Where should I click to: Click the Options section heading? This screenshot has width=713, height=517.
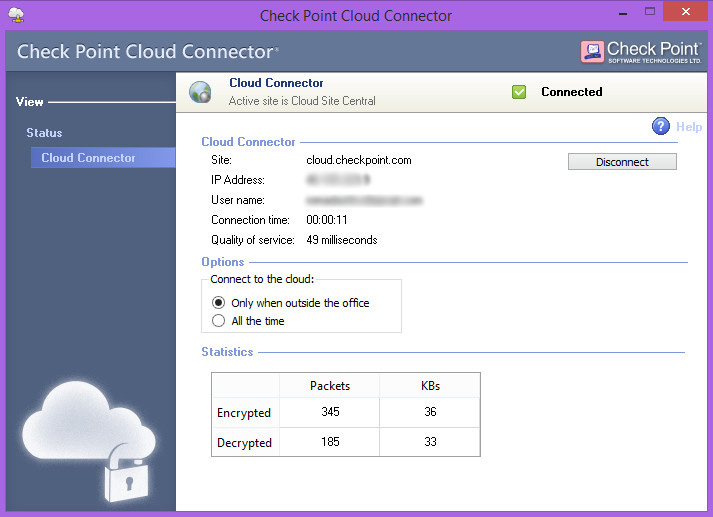[223, 262]
